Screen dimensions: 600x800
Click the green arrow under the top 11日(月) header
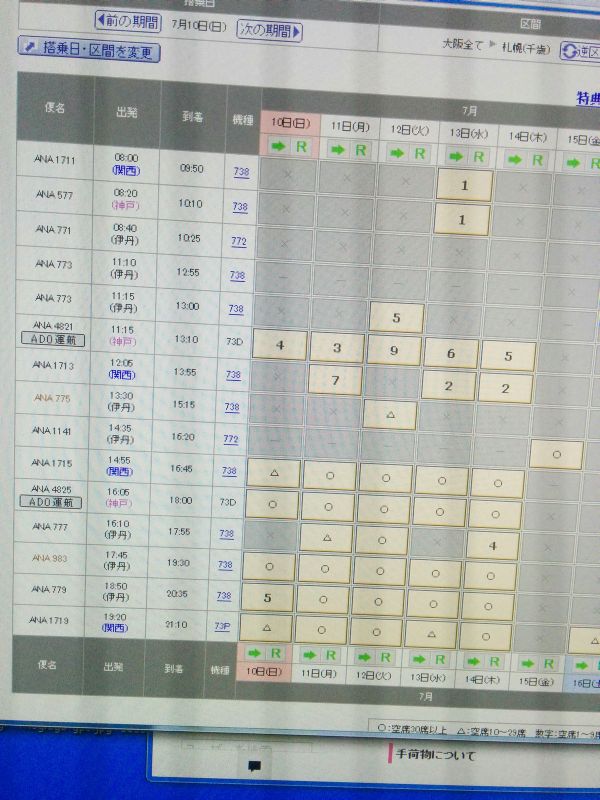(338, 149)
